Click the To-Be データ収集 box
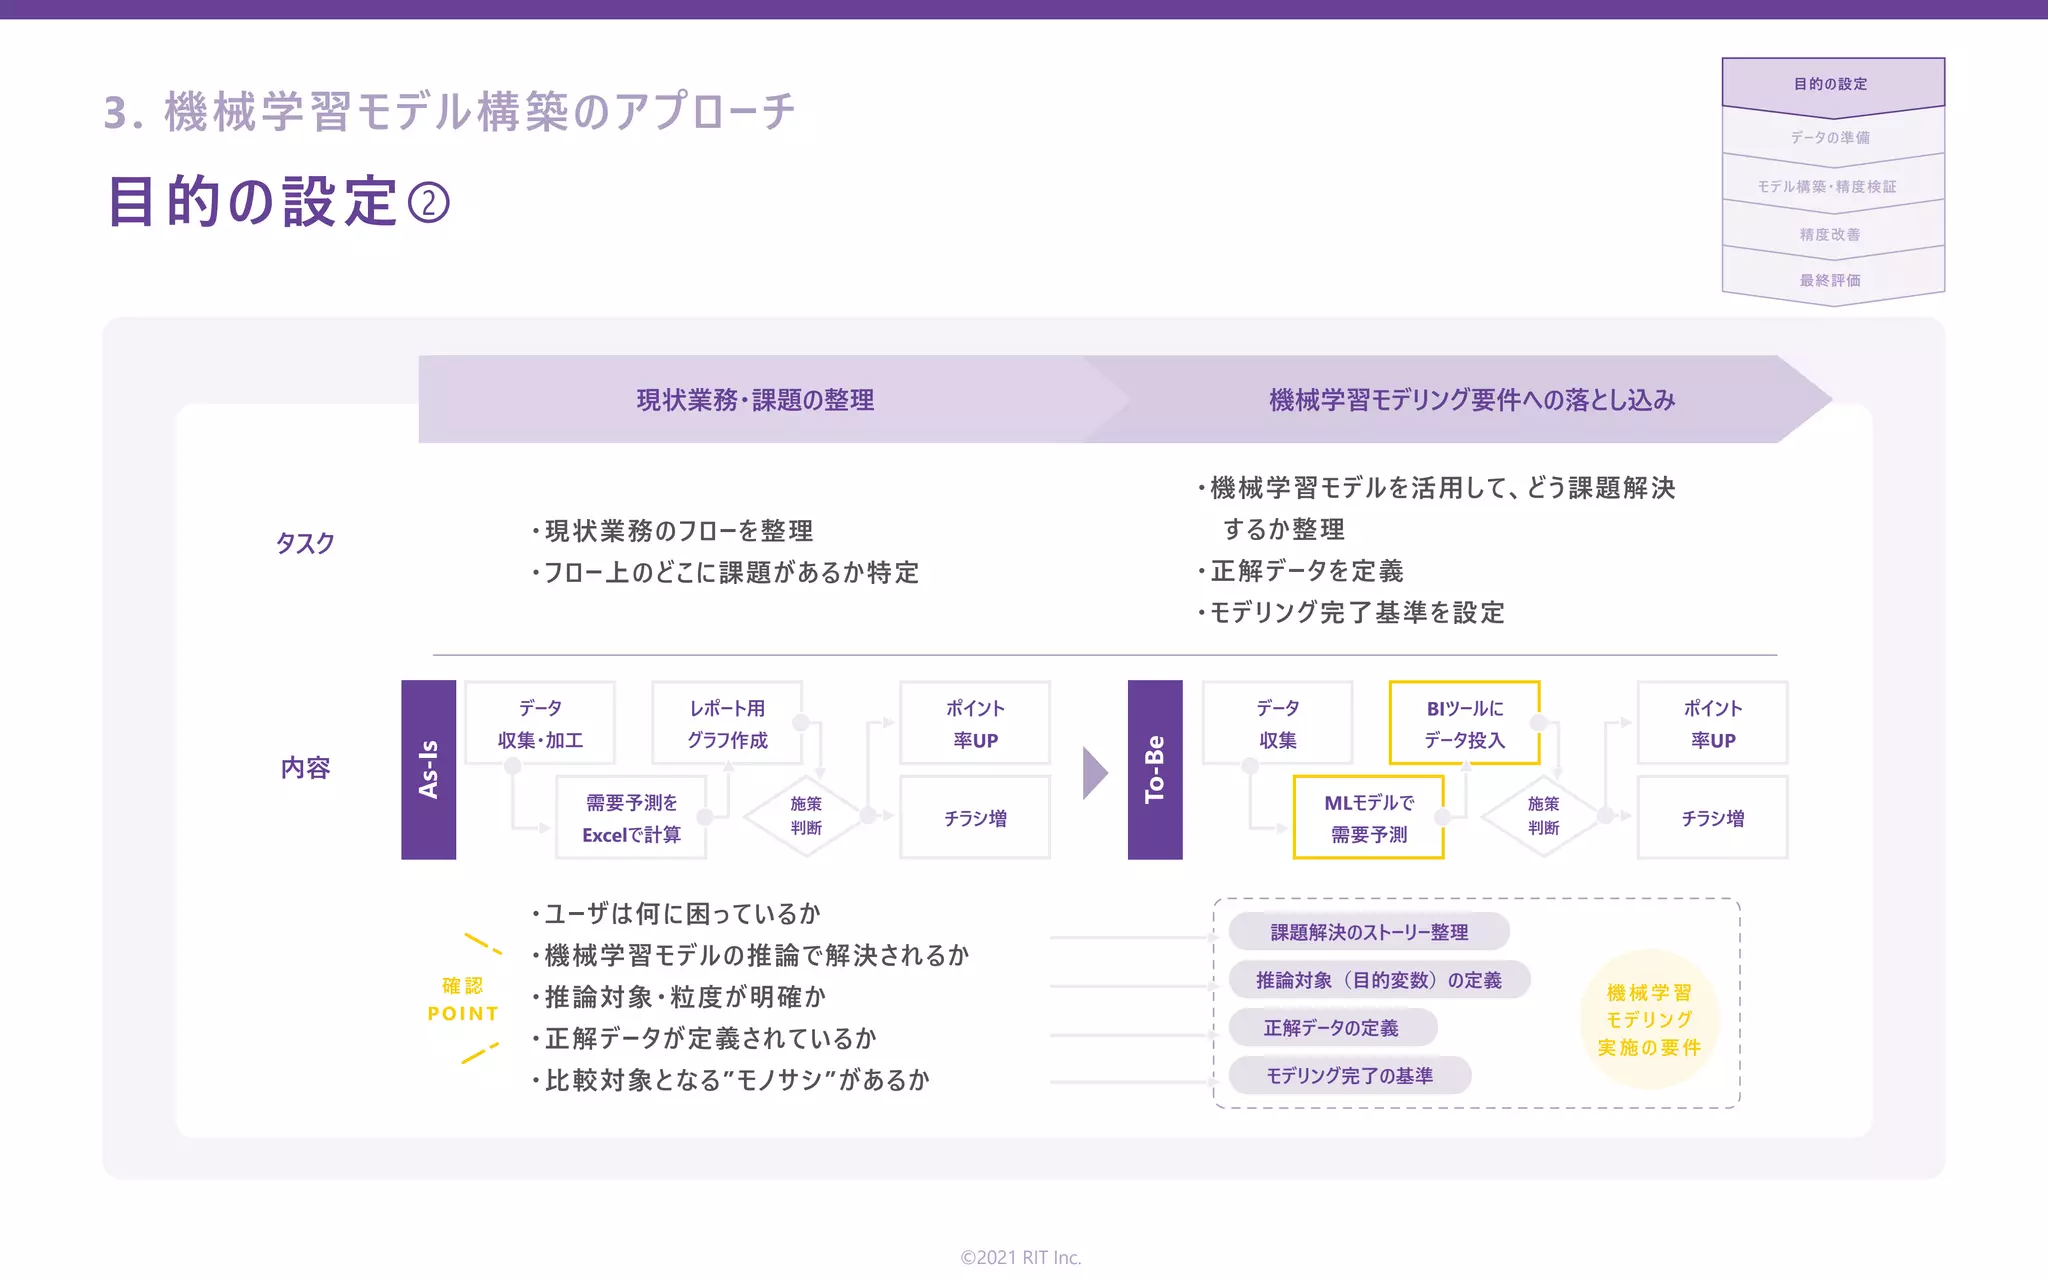This screenshot has height=1280, width=2048. (x=1278, y=723)
